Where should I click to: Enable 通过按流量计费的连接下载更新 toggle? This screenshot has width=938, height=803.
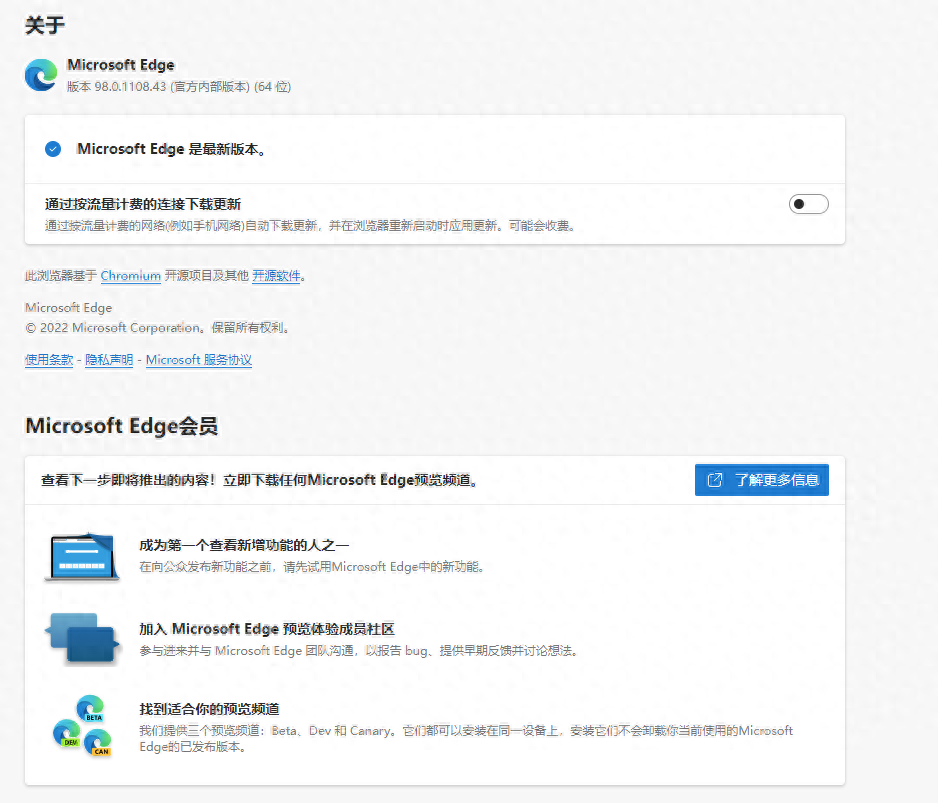point(808,203)
